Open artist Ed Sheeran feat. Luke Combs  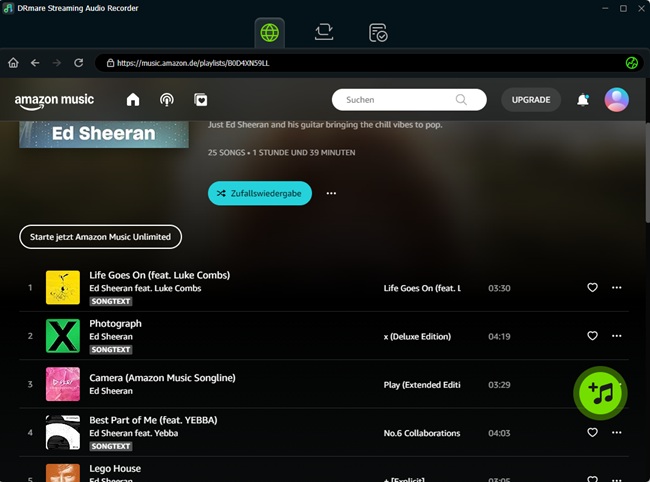click(145, 288)
